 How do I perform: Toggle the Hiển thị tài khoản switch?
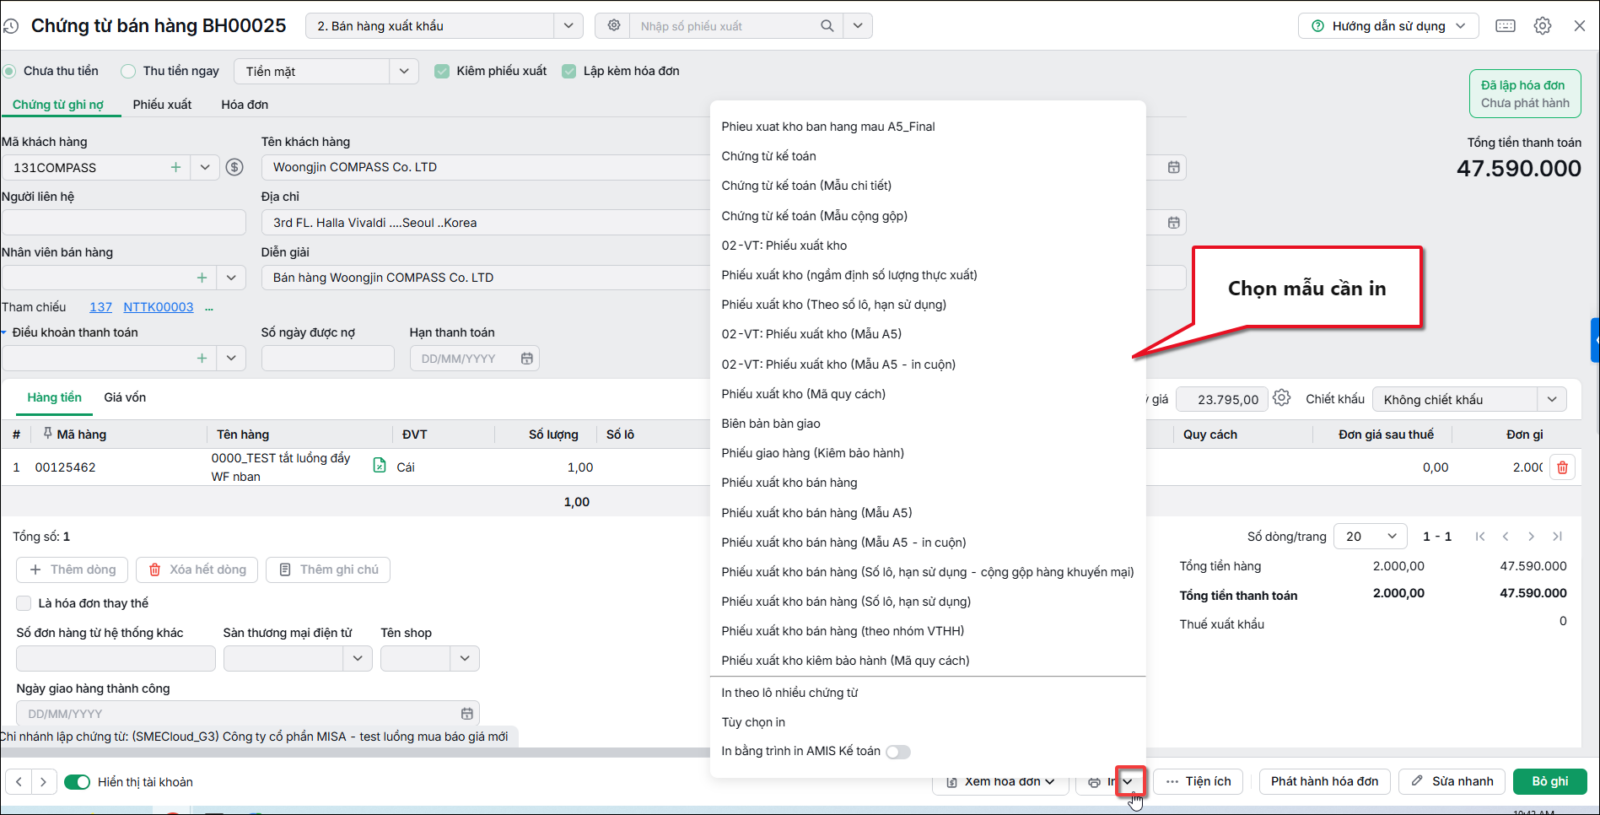point(77,782)
